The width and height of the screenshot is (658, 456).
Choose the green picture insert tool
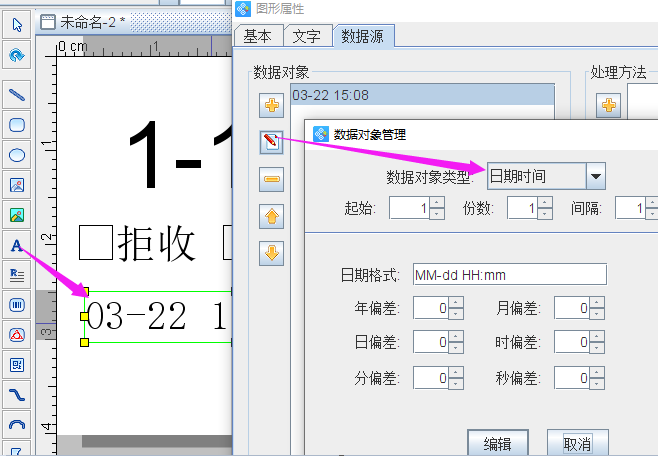tap(17, 215)
